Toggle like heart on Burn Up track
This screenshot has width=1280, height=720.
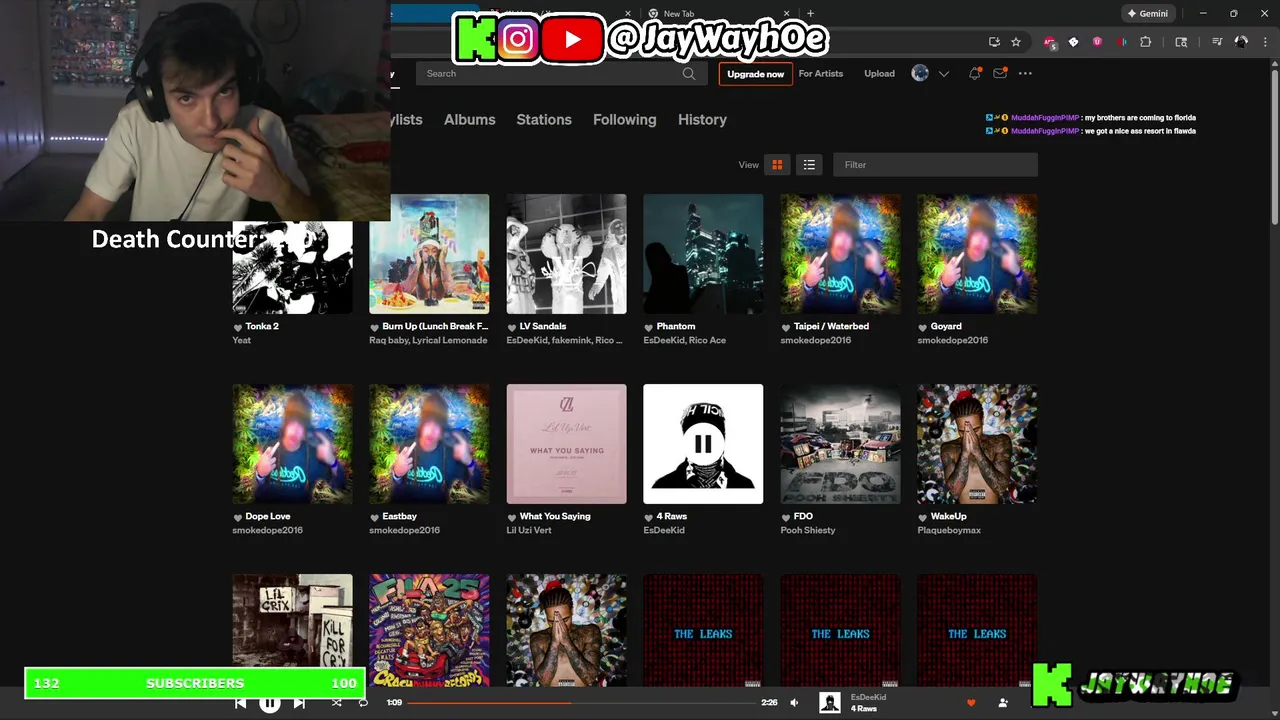374,327
